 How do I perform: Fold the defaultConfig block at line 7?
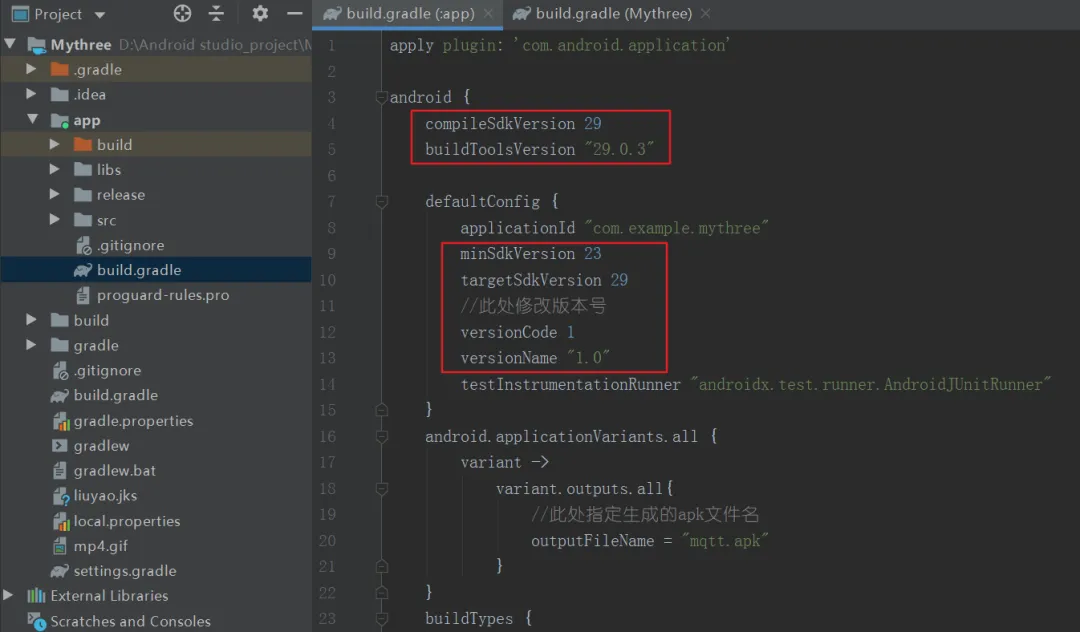click(x=382, y=201)
